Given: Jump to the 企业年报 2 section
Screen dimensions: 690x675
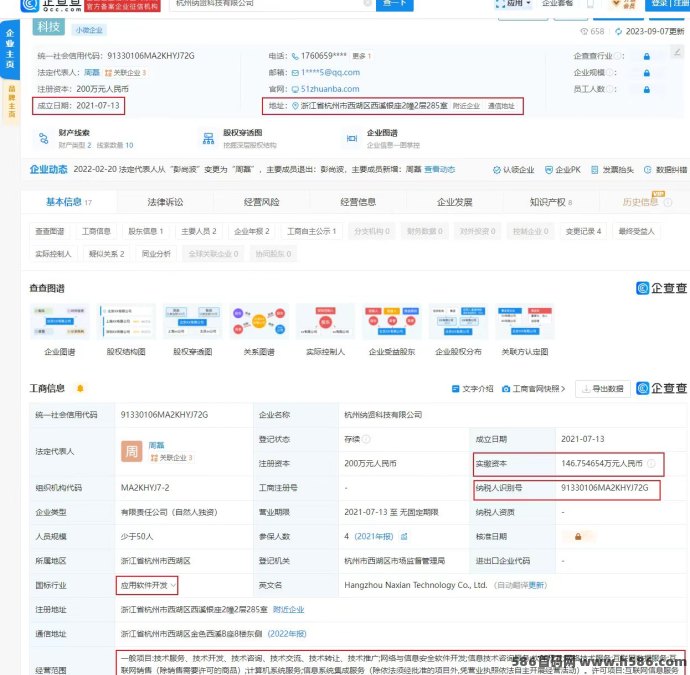Looking at the screenshot, I should 252,231.
